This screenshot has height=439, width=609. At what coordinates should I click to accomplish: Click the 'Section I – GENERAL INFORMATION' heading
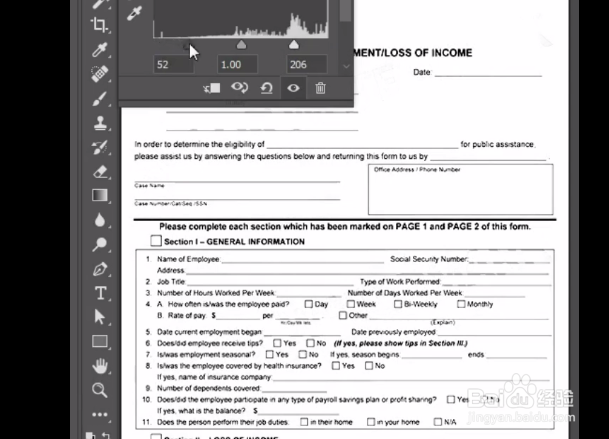pyautogui.click(x=234, y=242)
